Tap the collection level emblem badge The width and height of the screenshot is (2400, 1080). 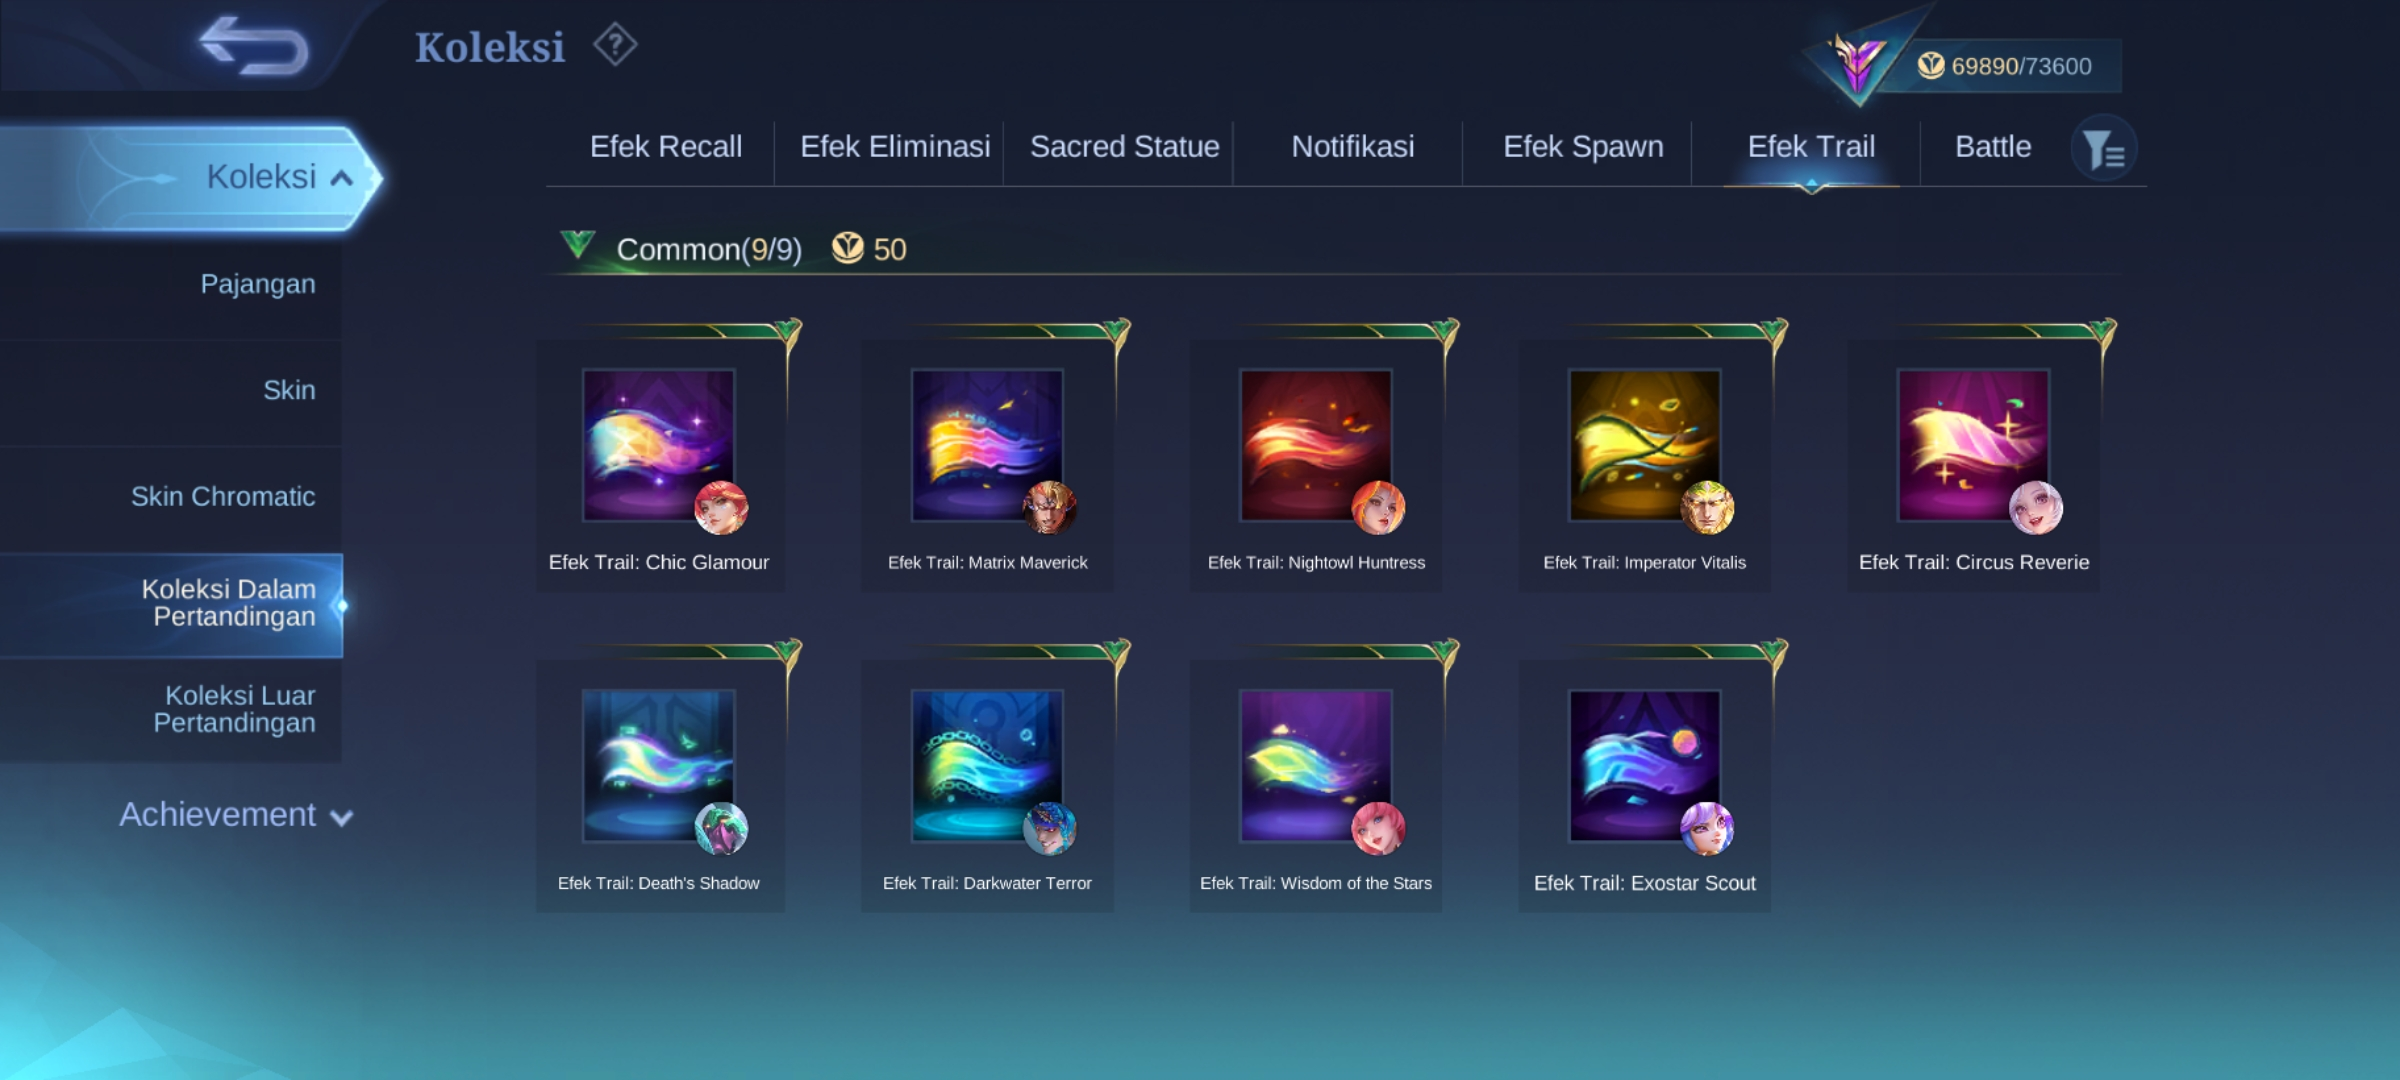[1856, 62]
